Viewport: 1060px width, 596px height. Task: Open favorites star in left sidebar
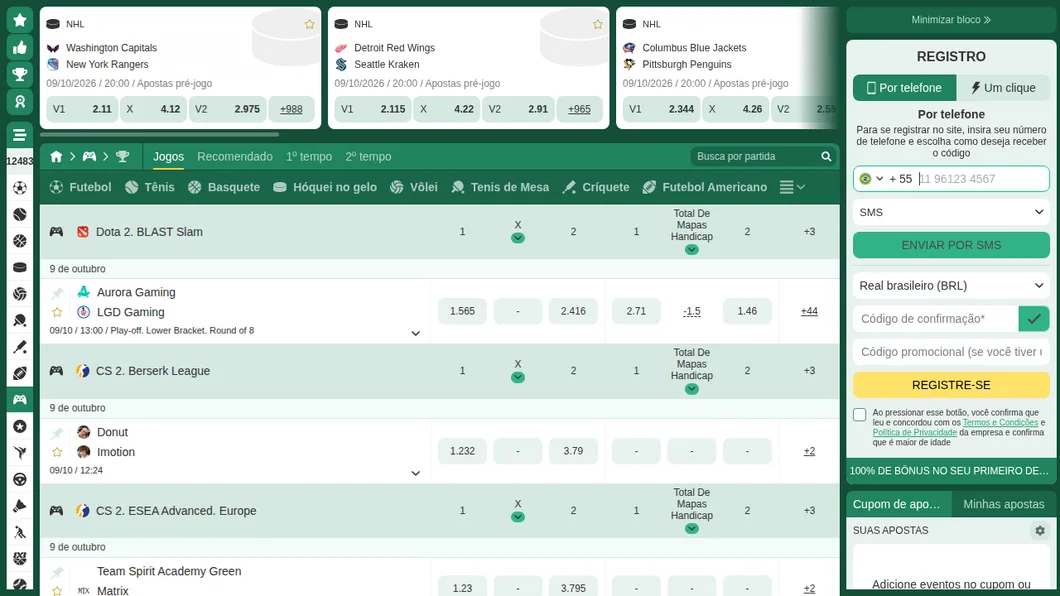pyautogui.click(x=20, y=20)
